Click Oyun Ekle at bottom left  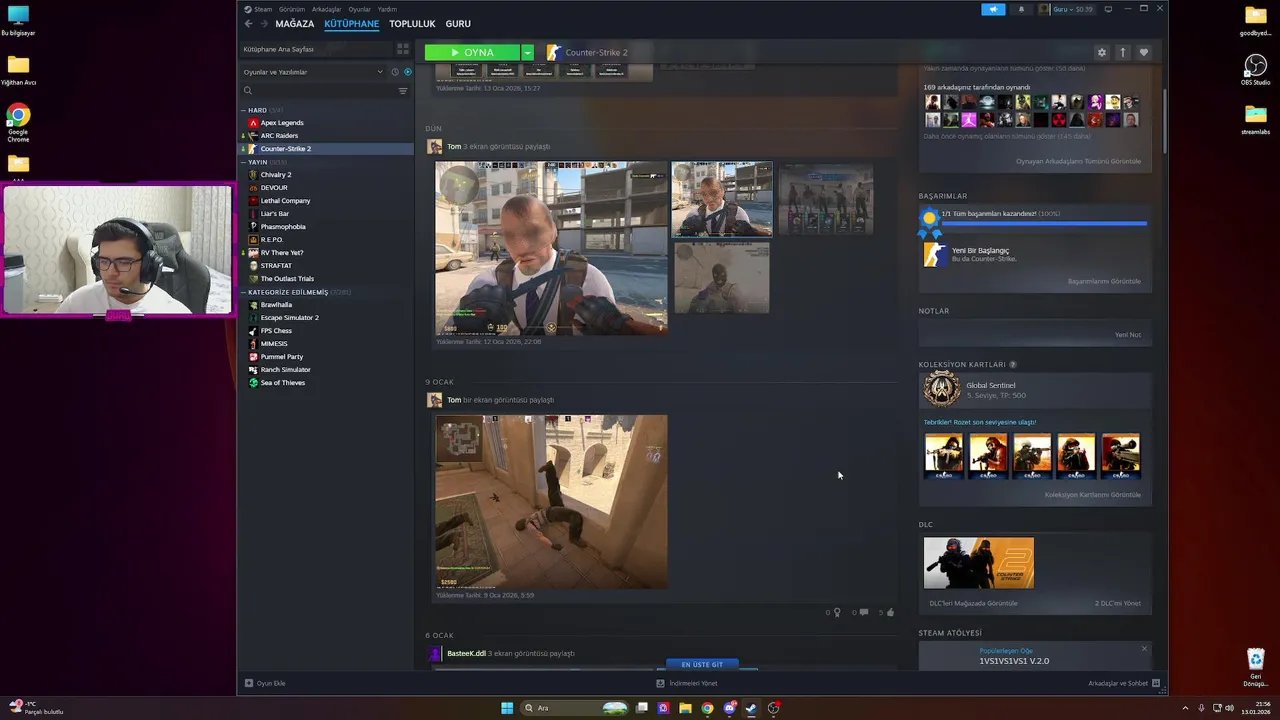tap(265, 683)
